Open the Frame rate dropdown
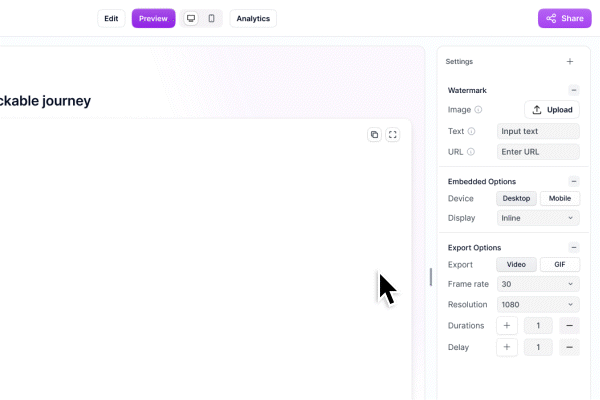The height and width of the screenshot is (400, 600). pyautogui.click(x=538, y=284)
